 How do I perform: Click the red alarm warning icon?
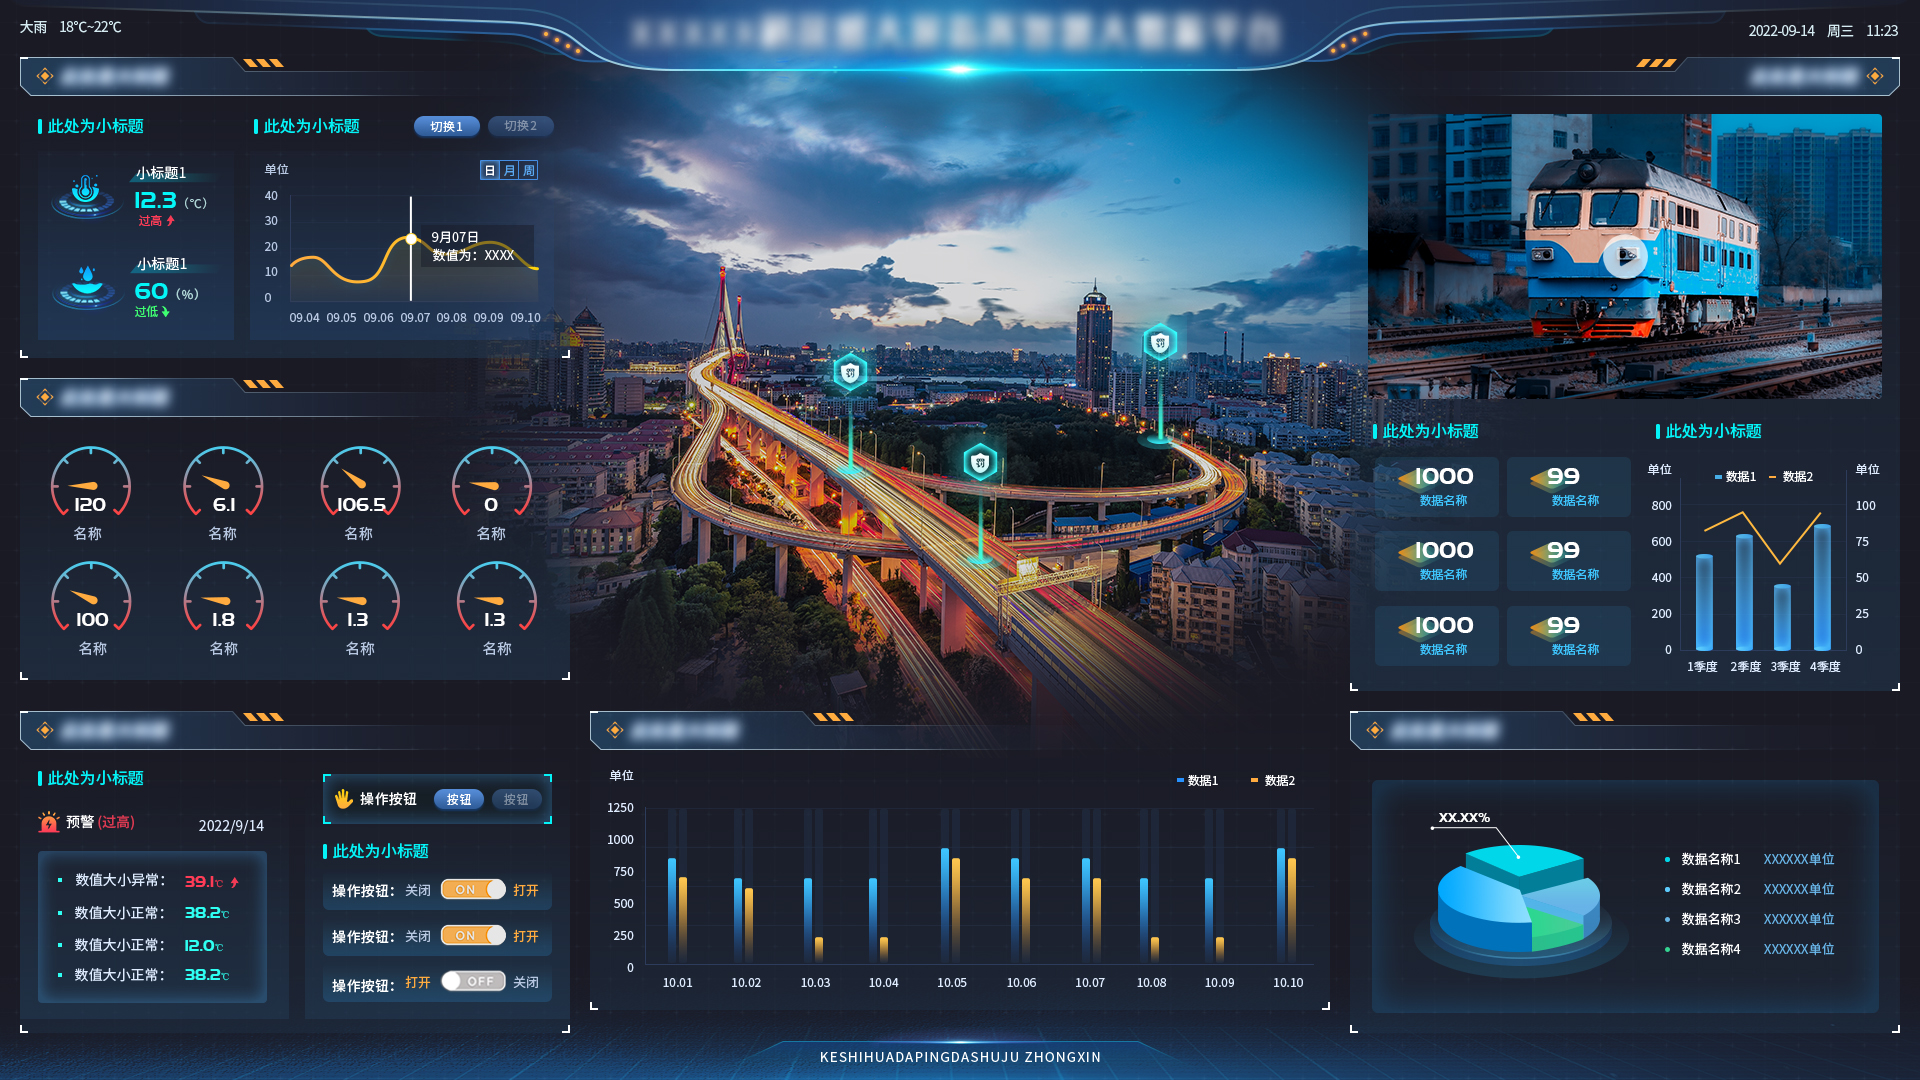click(49, 822)
